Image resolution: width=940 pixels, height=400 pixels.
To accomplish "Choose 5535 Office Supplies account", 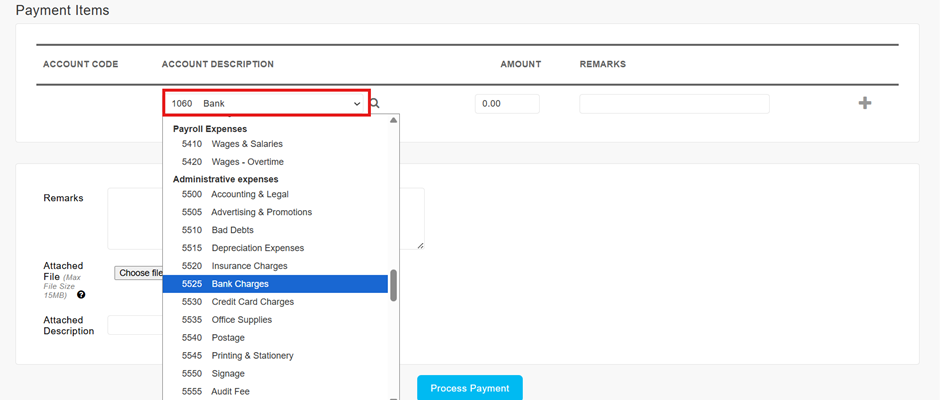I will click(275, 320).
